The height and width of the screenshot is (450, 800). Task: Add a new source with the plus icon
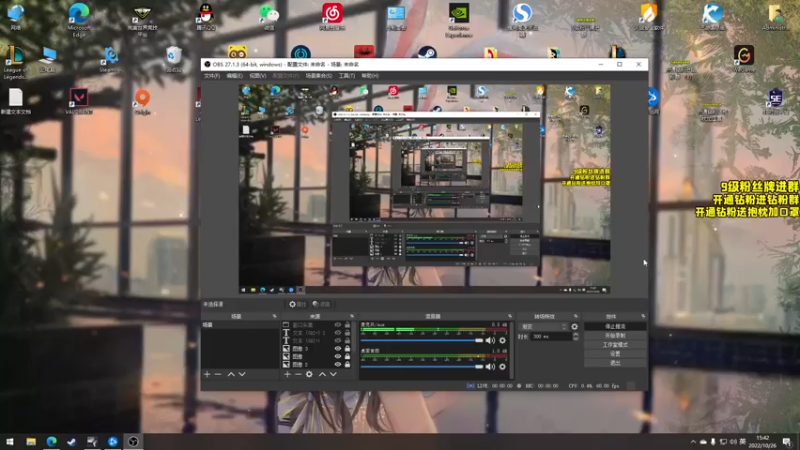pos(287,374)
